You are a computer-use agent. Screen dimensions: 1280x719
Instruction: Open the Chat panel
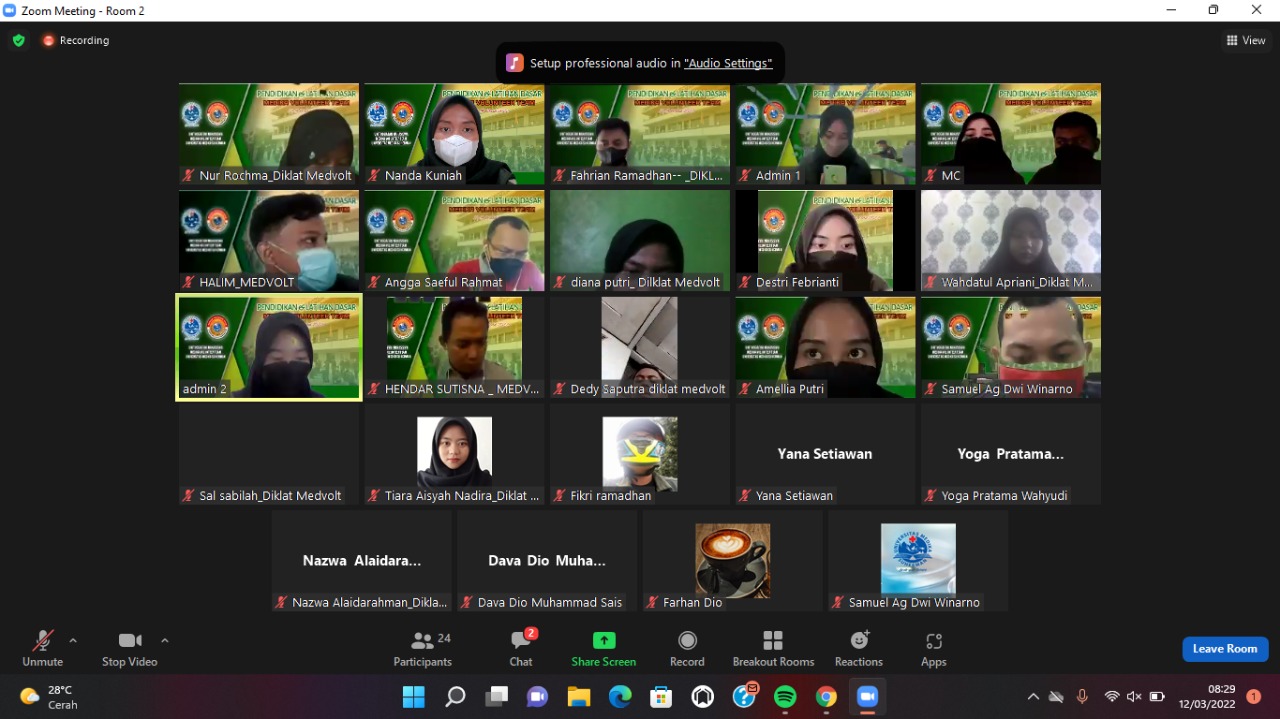point(521,648)
